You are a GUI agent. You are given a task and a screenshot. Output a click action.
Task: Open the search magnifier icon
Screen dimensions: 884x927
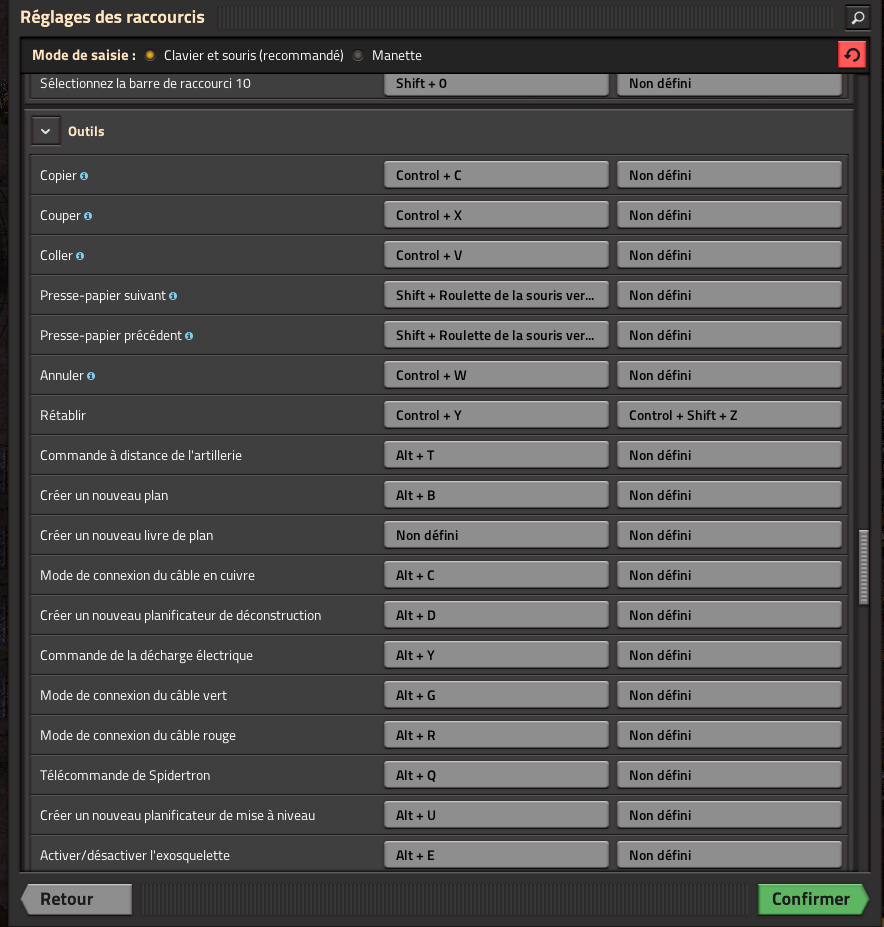(857, 17)
